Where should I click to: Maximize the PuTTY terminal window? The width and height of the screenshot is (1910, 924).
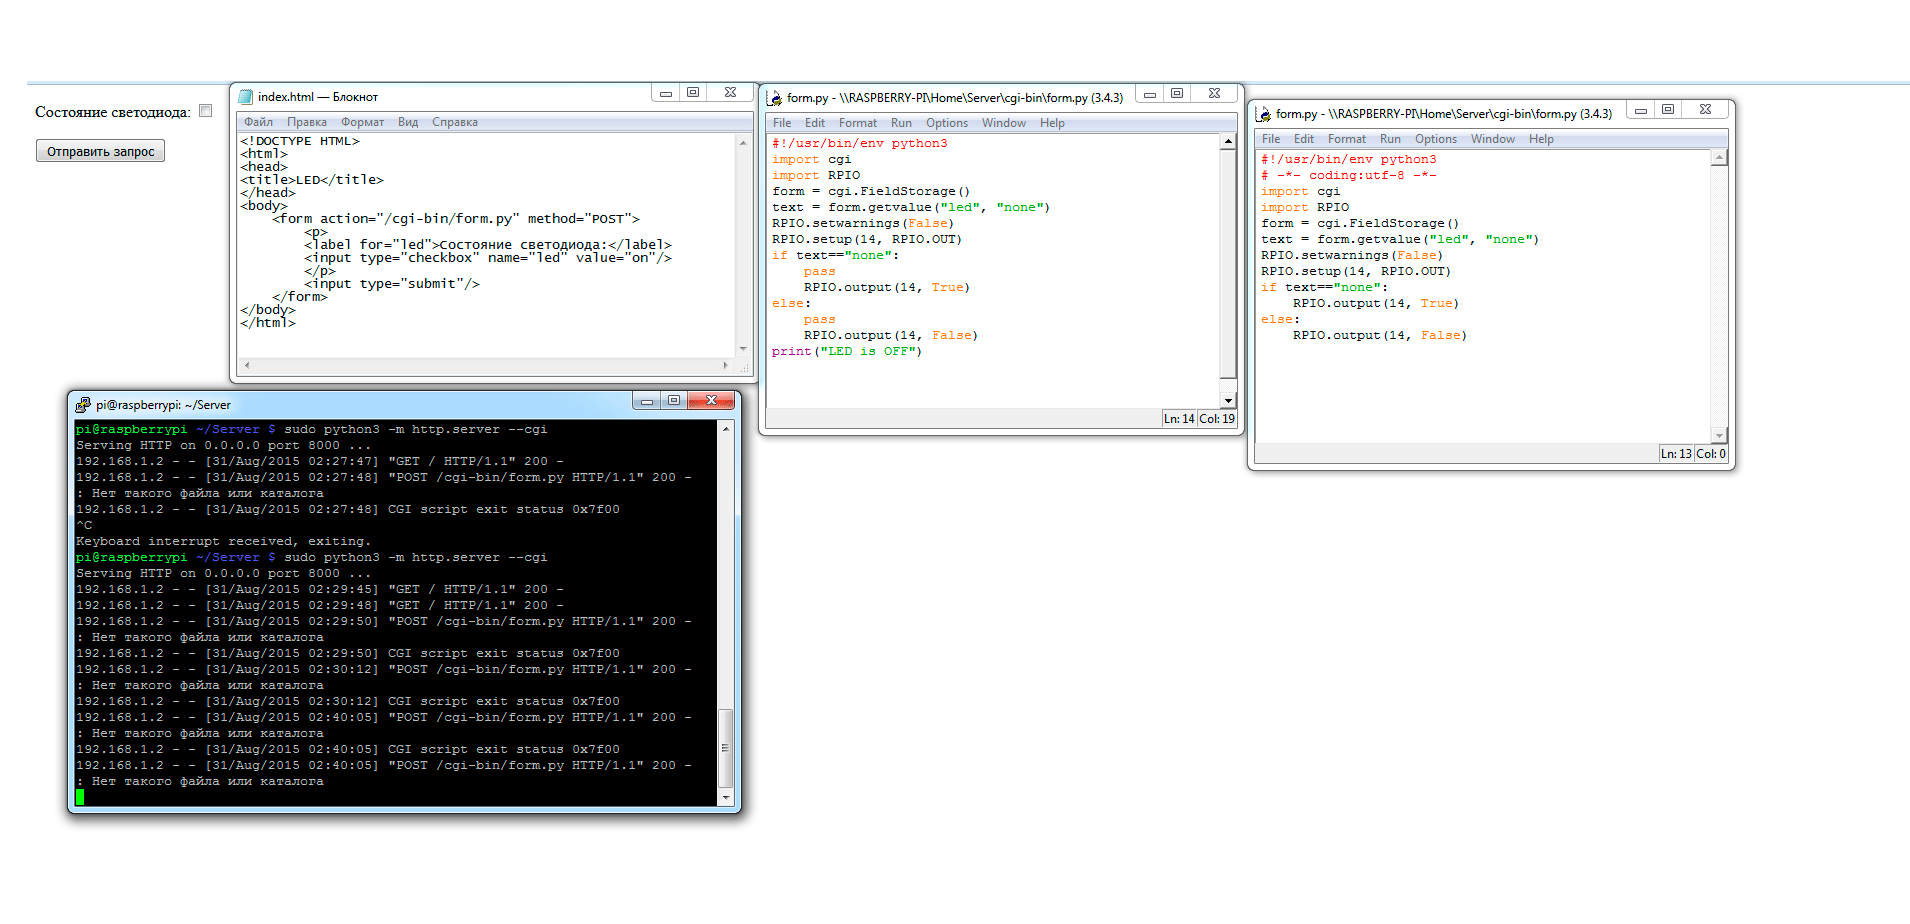click(x=674, y=401)
